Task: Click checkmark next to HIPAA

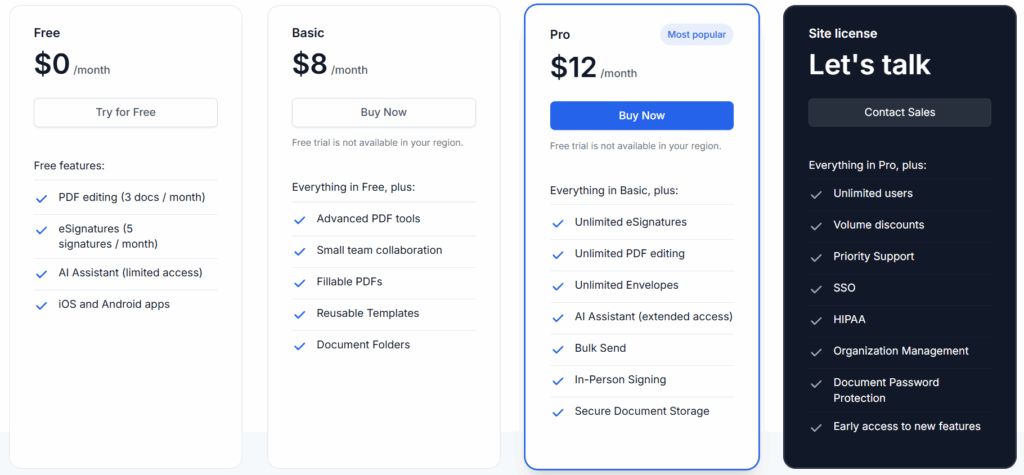Action: tap(816, 320)
